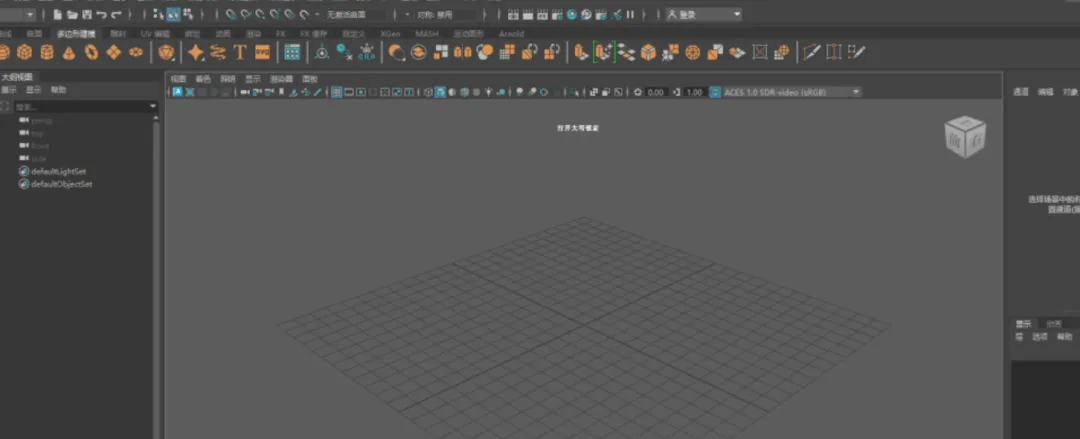The height and width of the screenshot is (439, 1080).
Task: Expand the outliner search filter dropdown
Action: point(154,107)
